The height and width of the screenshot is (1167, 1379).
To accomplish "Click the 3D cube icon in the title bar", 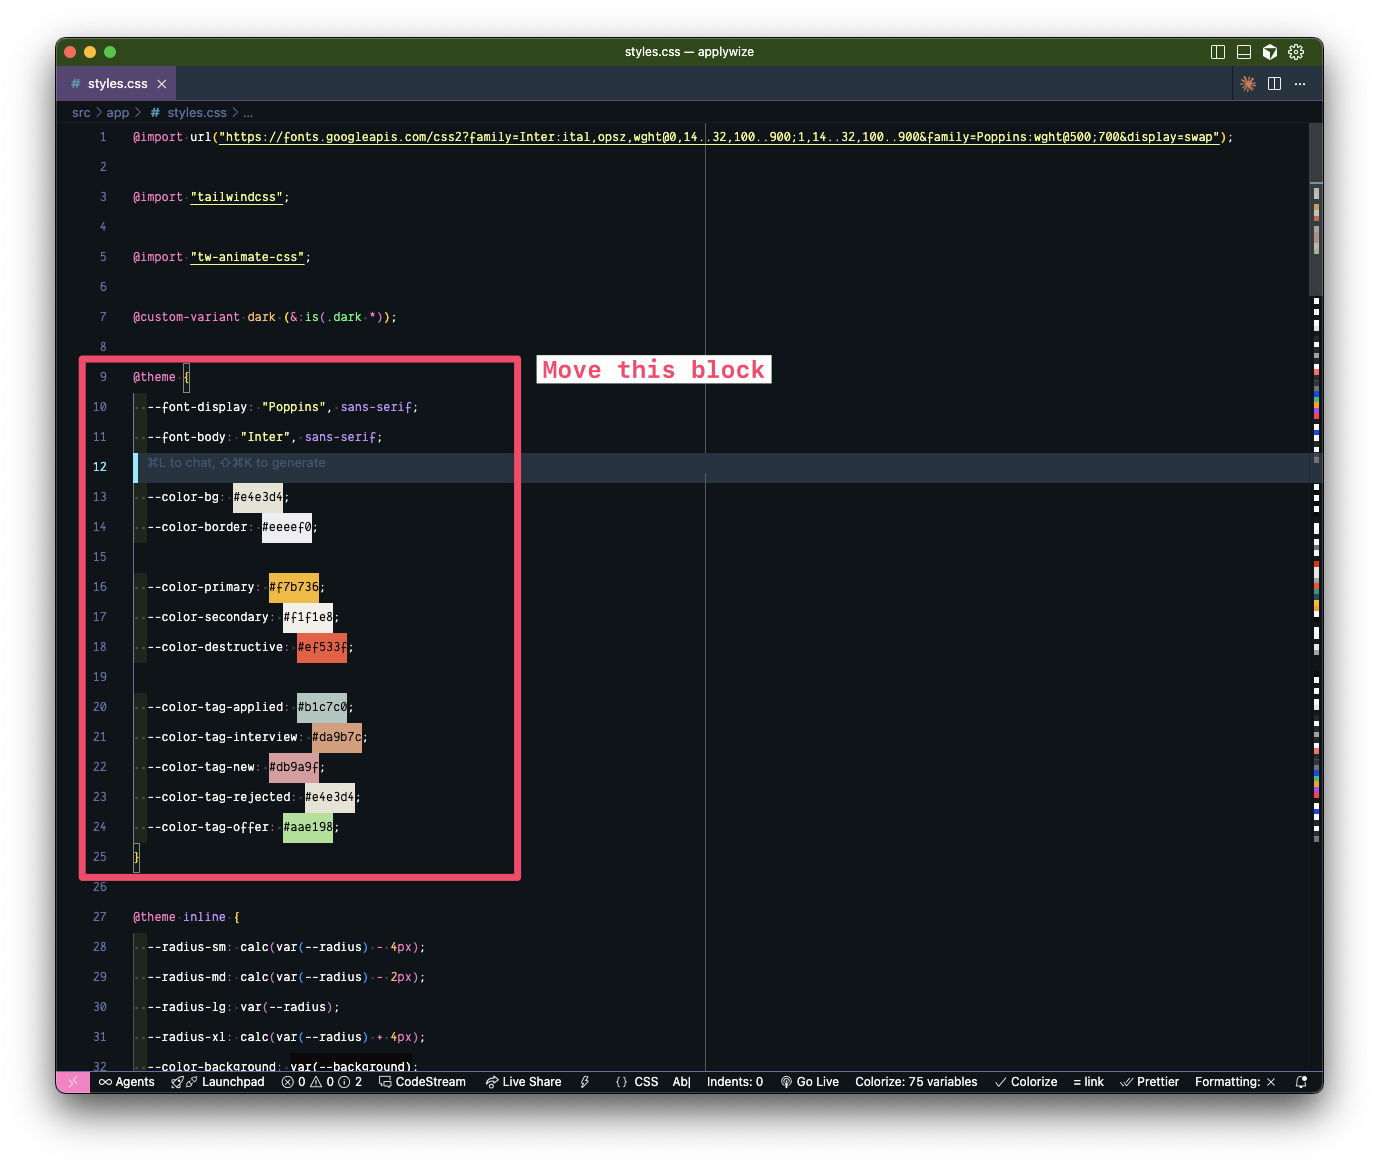I will 1270,51.
